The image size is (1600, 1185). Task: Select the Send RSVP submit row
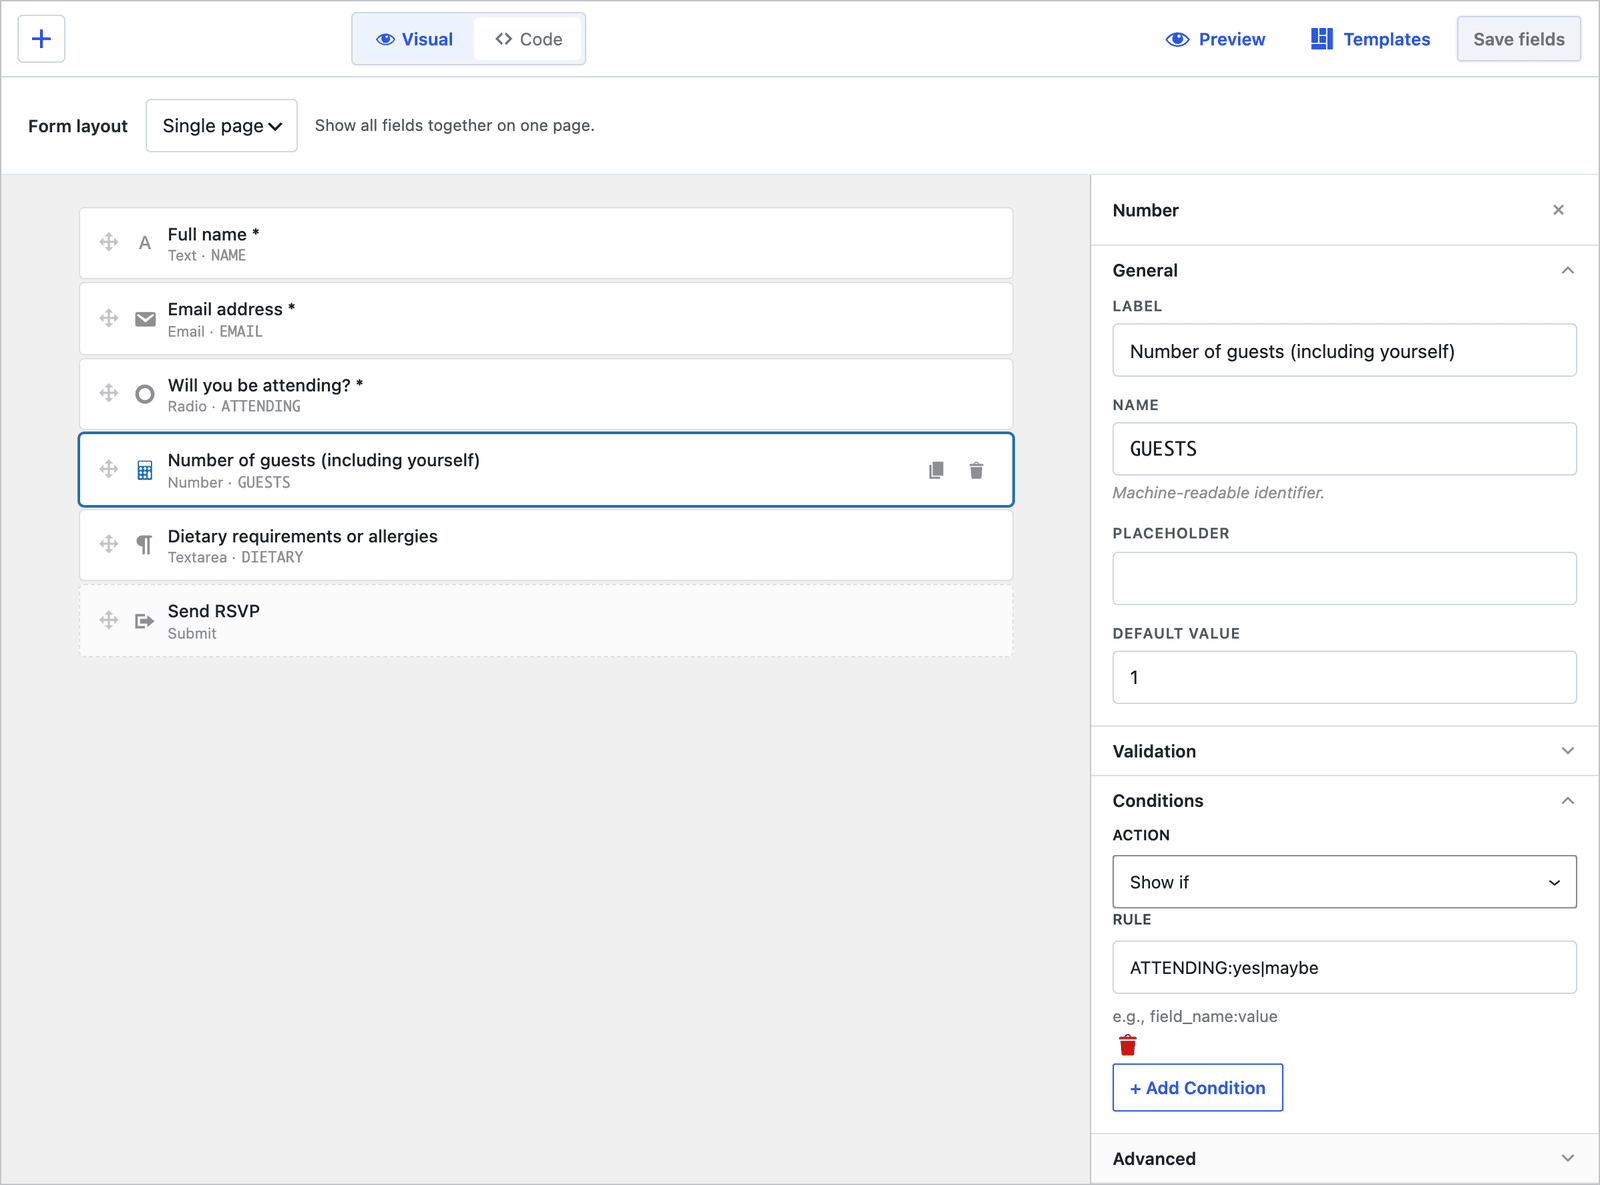tap(546, 621)
